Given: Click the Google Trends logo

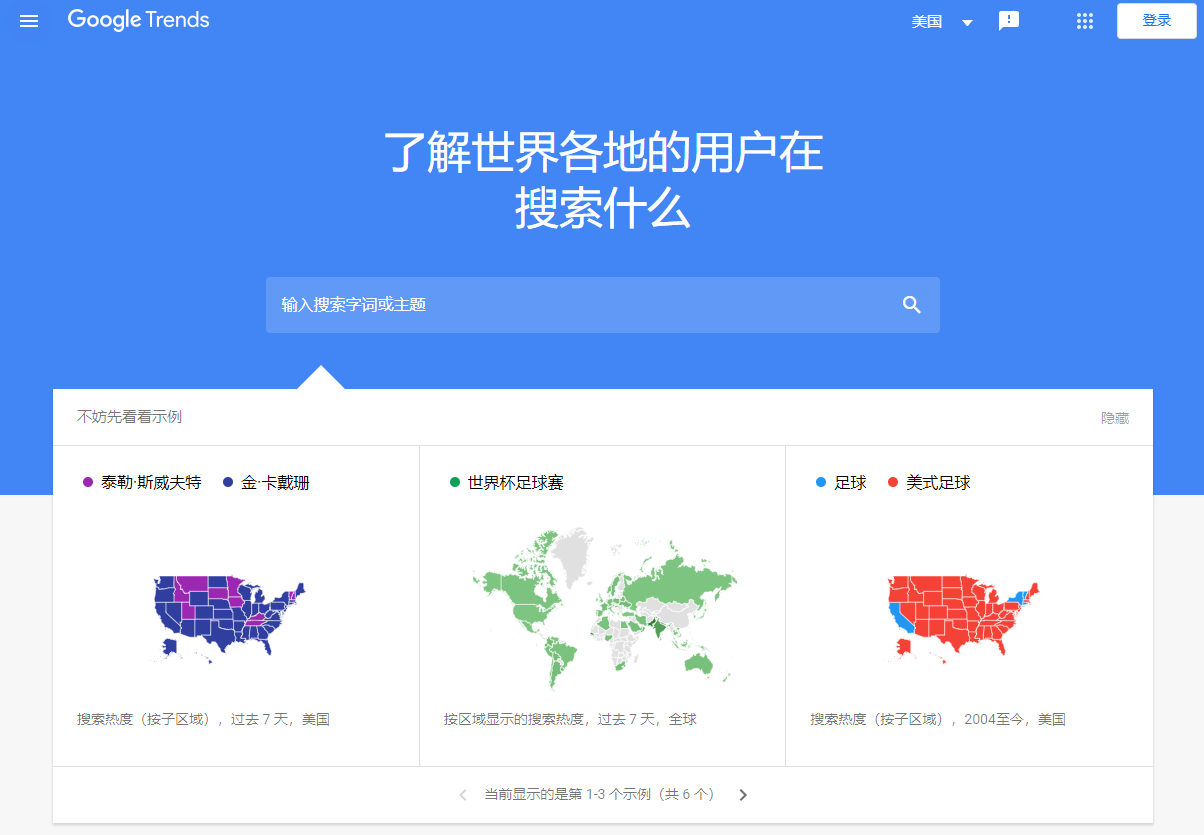Looking at the screenshot, I should 138,20.
